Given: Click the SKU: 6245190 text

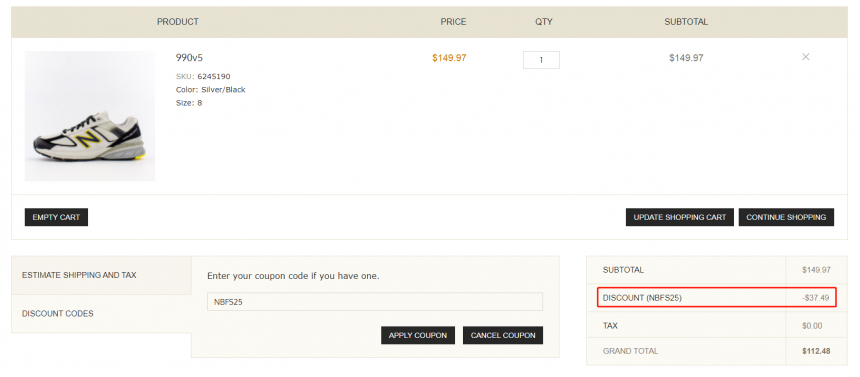Looking at the screenshot, I should [203, 76].
